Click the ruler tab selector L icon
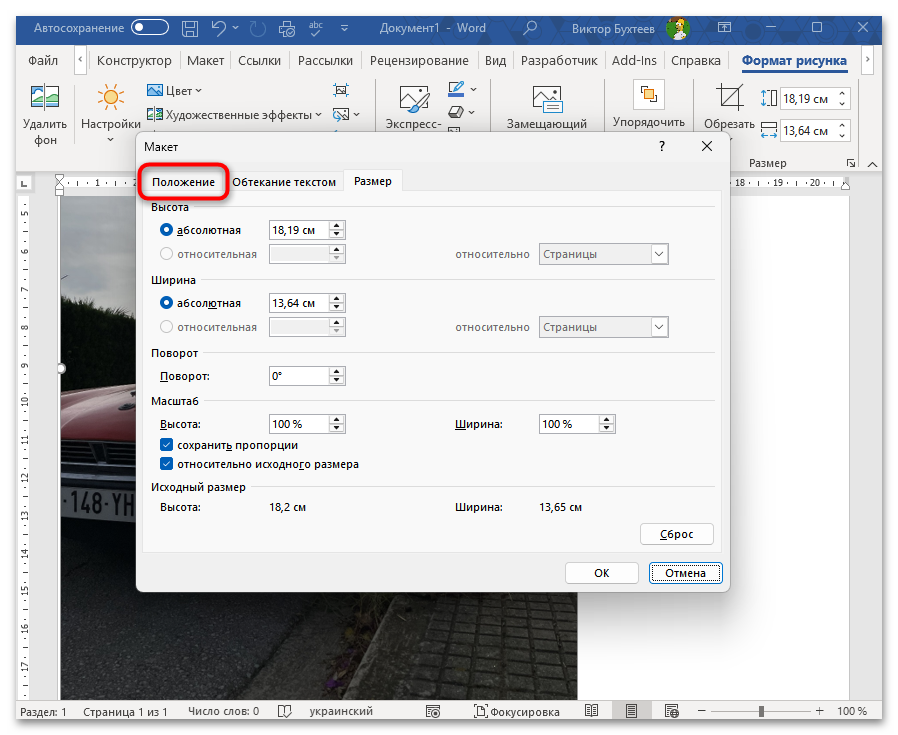 [23, 183]
